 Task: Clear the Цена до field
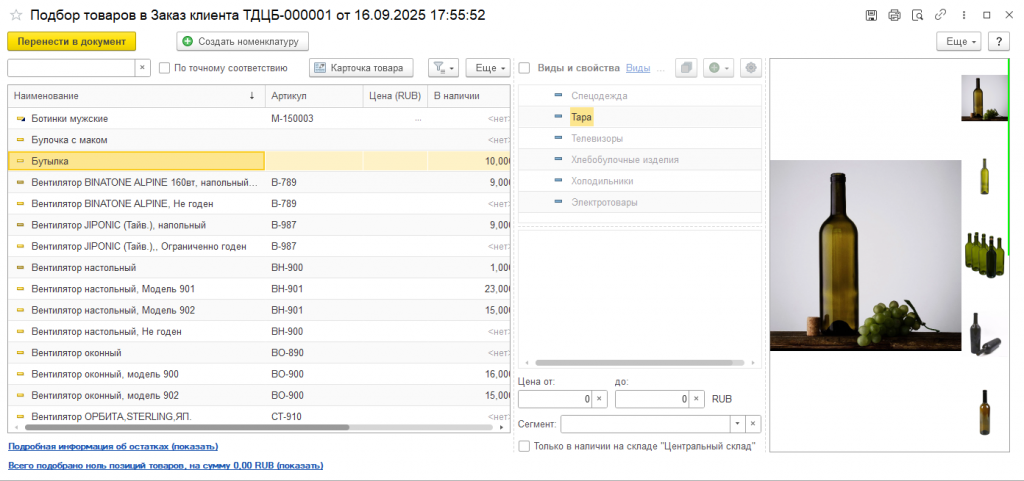point(697,399)
